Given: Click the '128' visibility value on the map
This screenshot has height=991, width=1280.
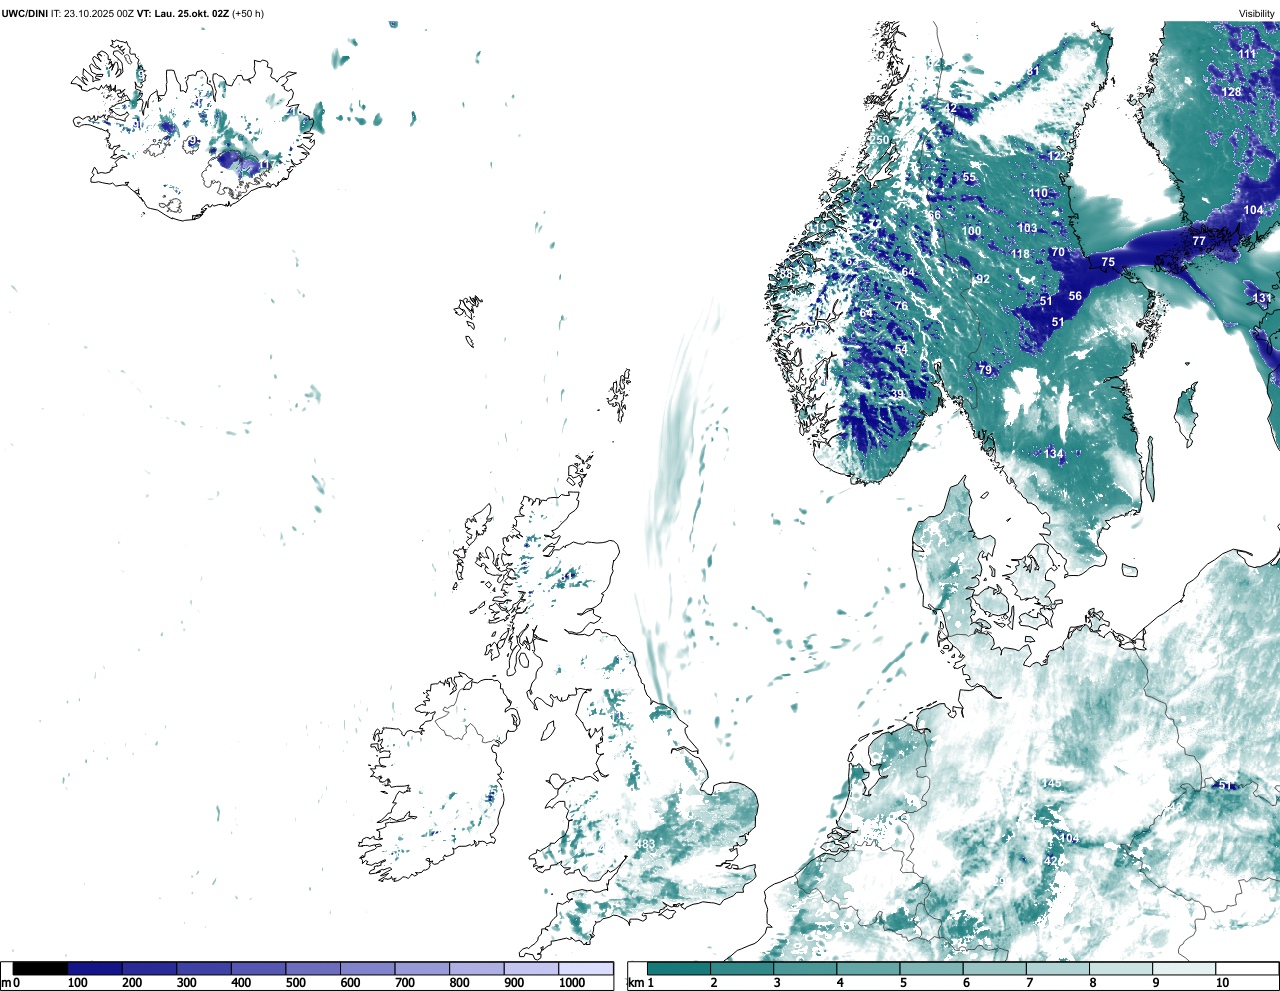Looking at the screenshot, I should pos(1231,92).
